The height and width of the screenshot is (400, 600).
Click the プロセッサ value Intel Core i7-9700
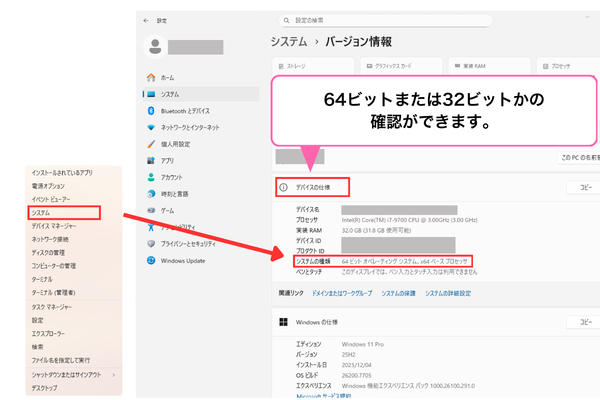pos(409,220)
